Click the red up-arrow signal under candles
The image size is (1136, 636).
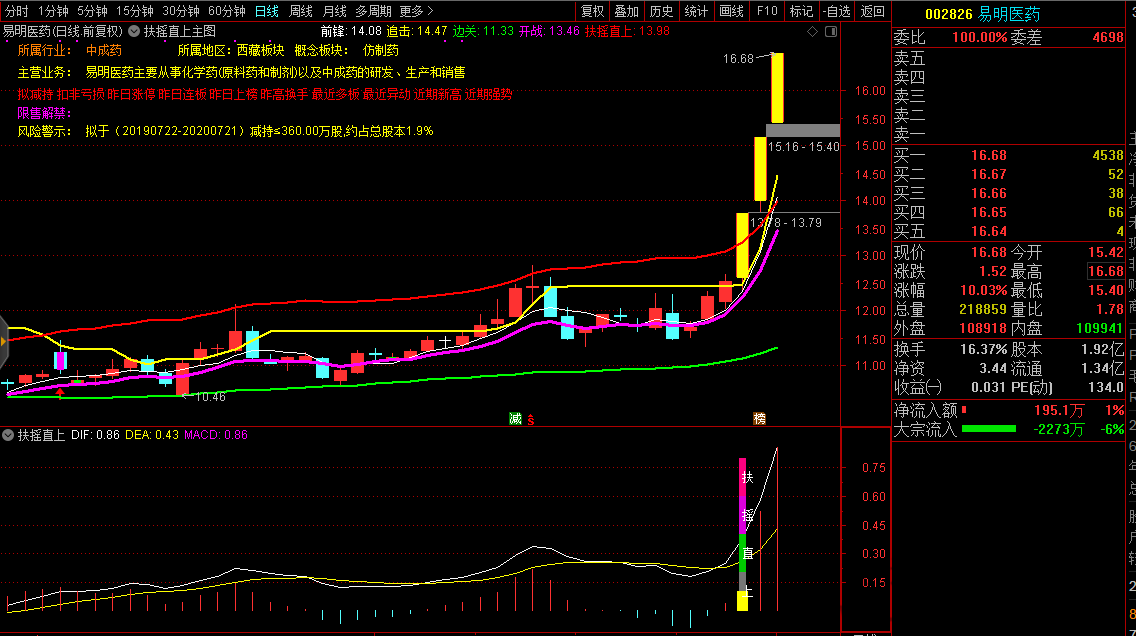coord(62,393)
